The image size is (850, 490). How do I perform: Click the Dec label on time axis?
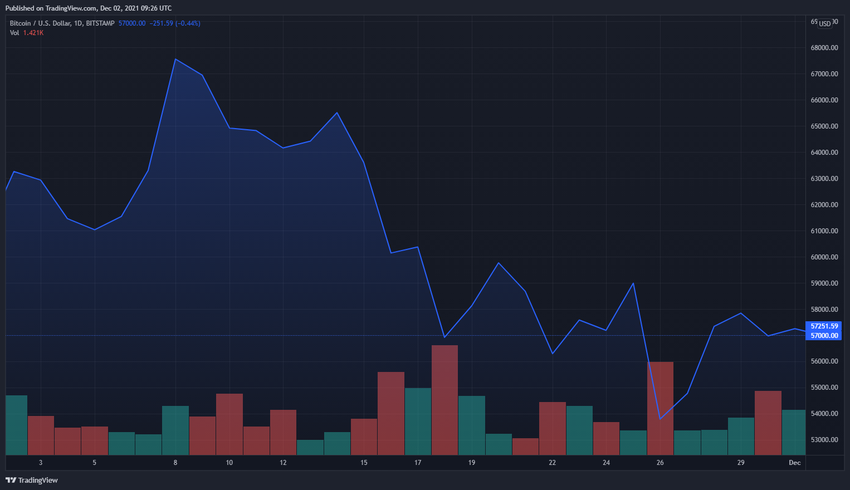pos(795,462)
